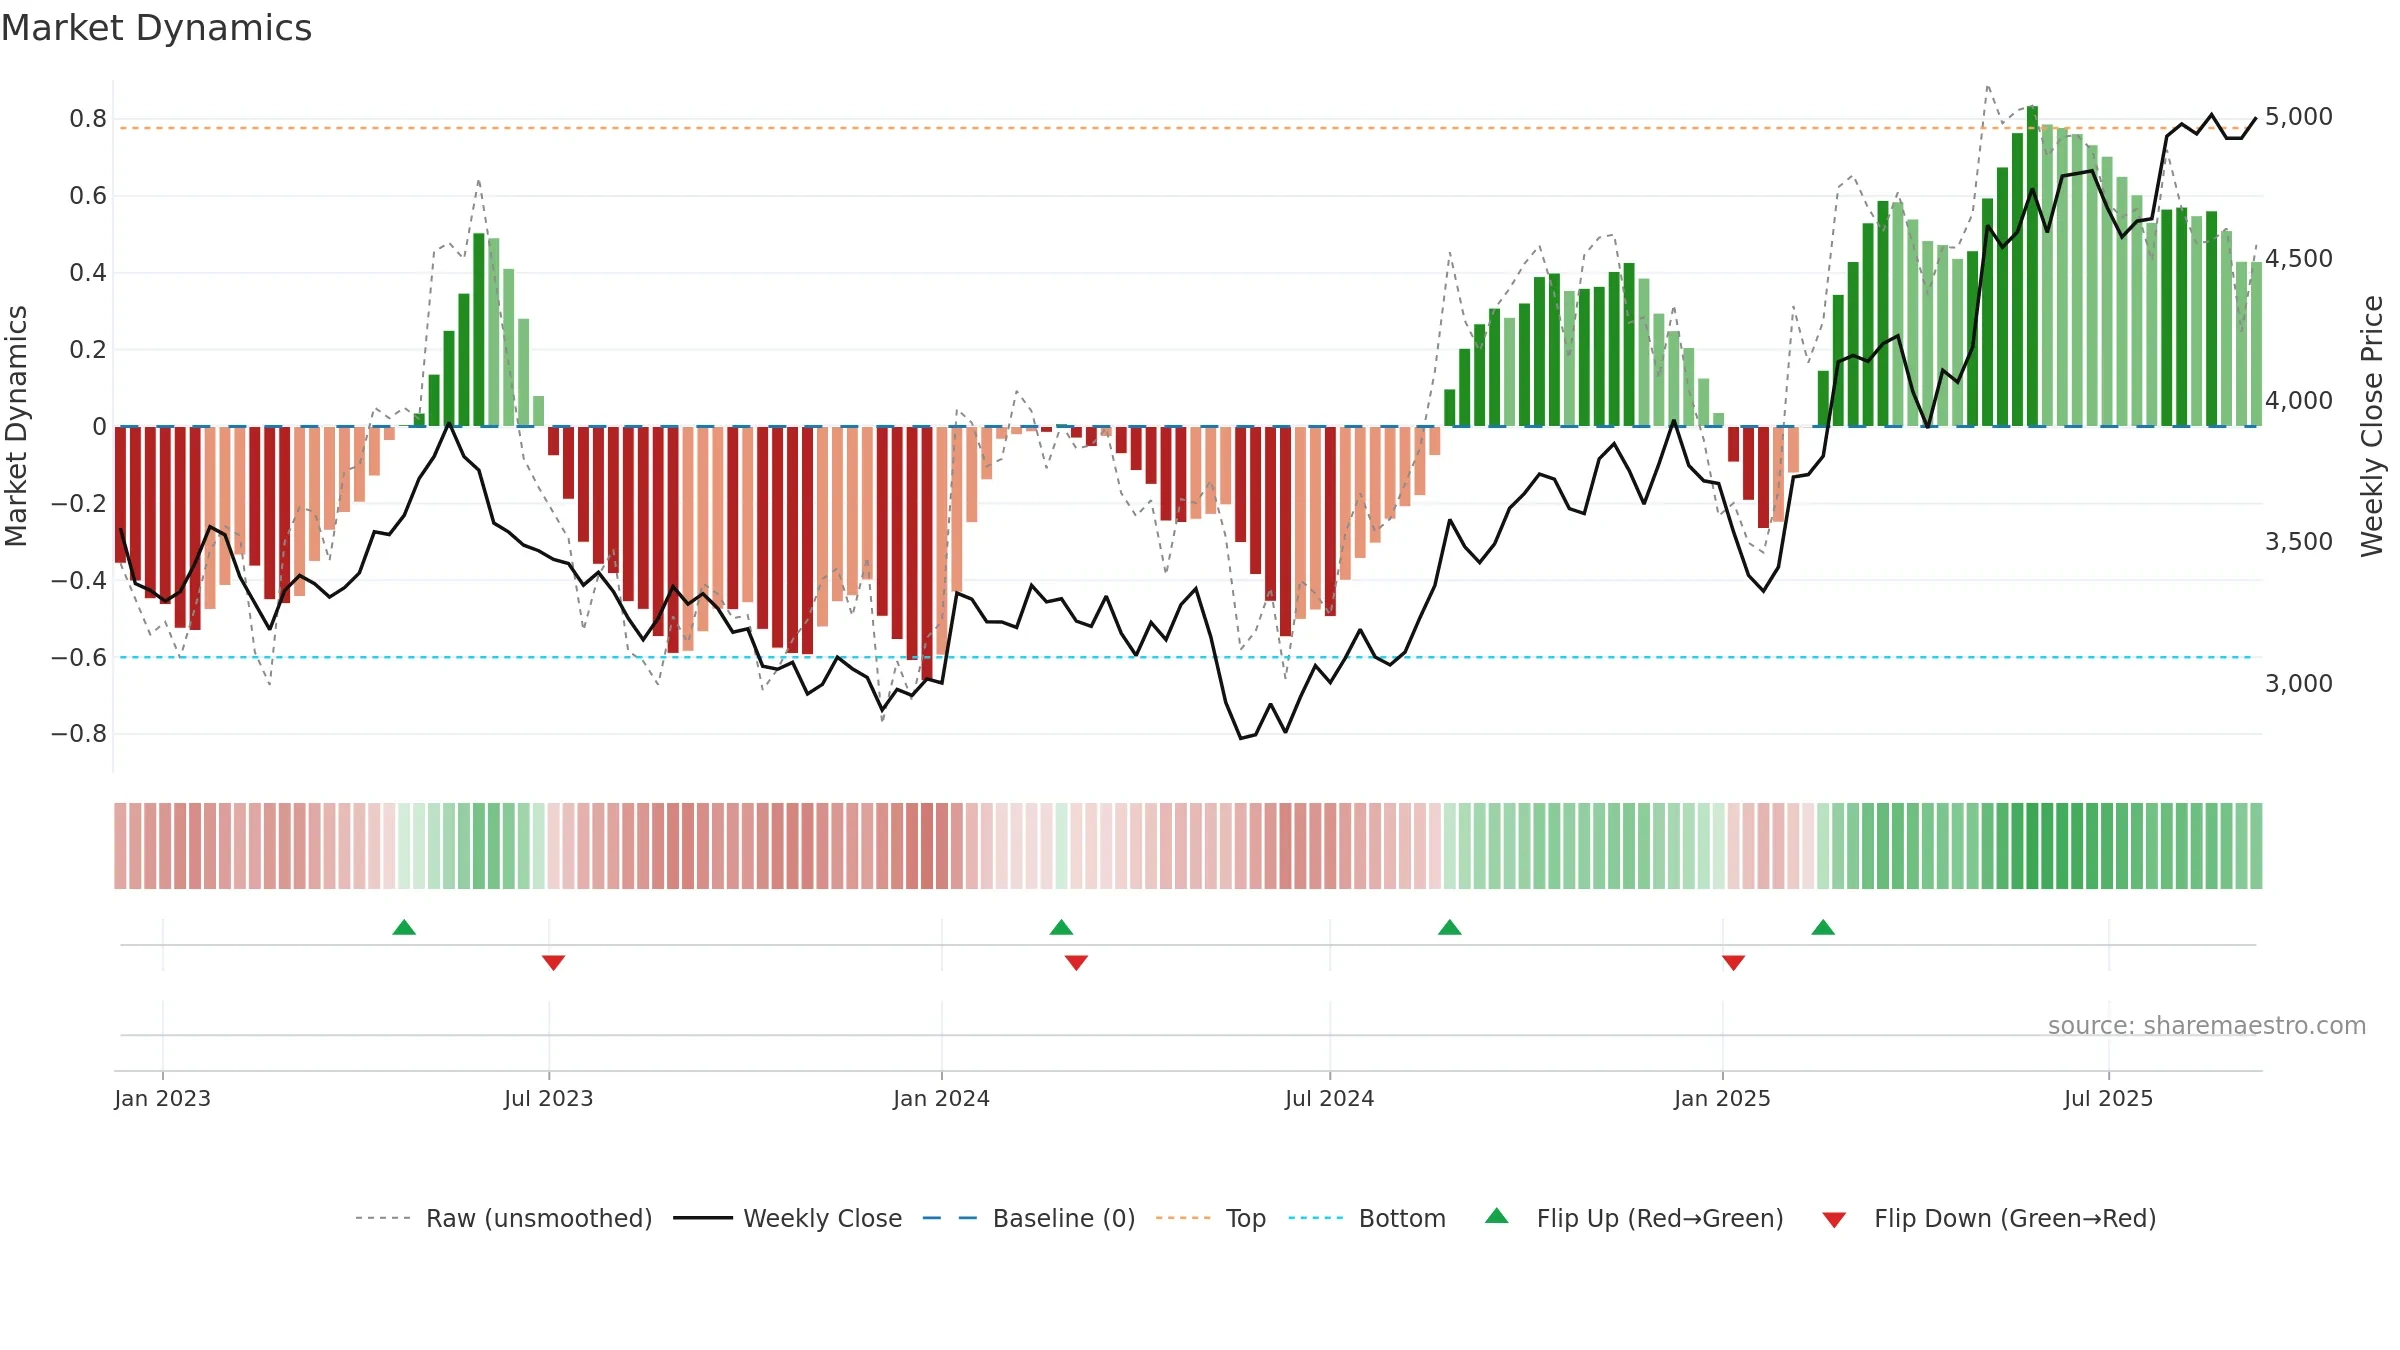The image size is (2400, 1350).
Task: Click the Weekly Close Price axis title
Action: click(x=2372, y=426)
